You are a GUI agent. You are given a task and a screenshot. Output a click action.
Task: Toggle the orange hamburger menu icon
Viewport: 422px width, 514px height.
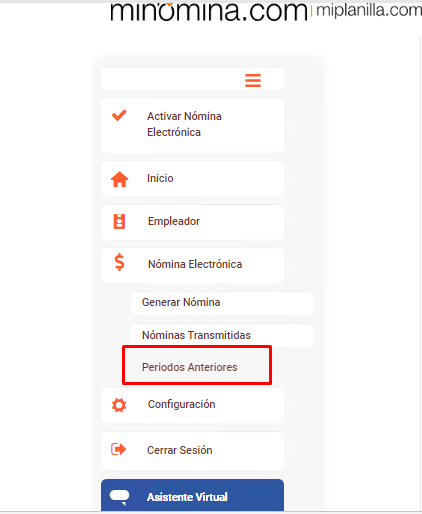click(x=253, y=80)
